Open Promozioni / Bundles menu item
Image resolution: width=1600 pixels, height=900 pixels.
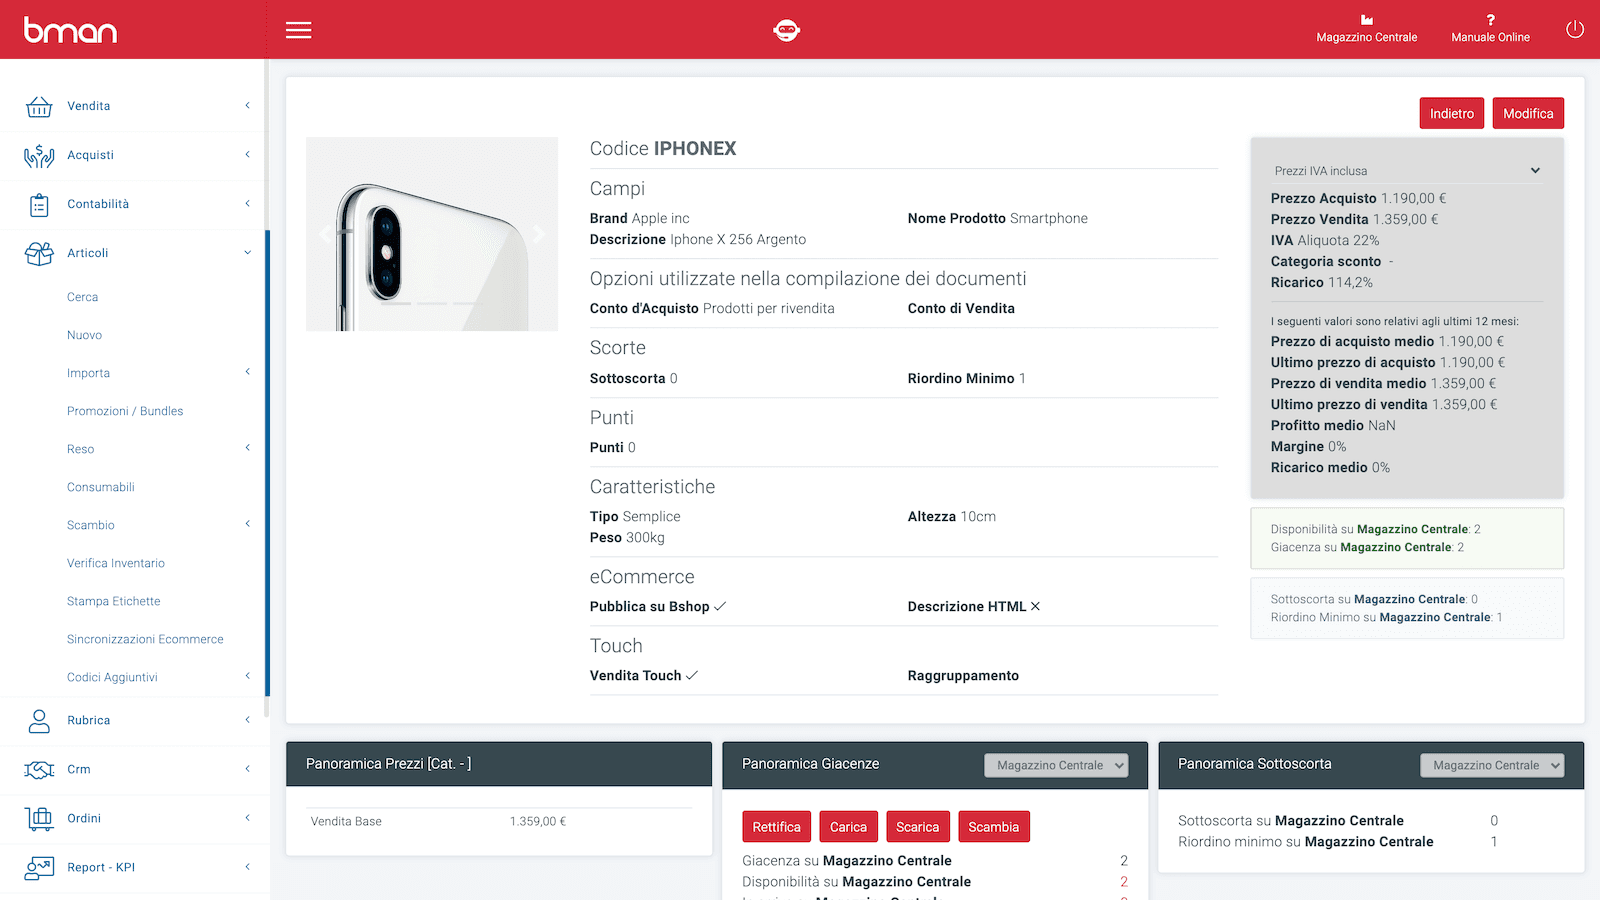[x=125, y=411]
